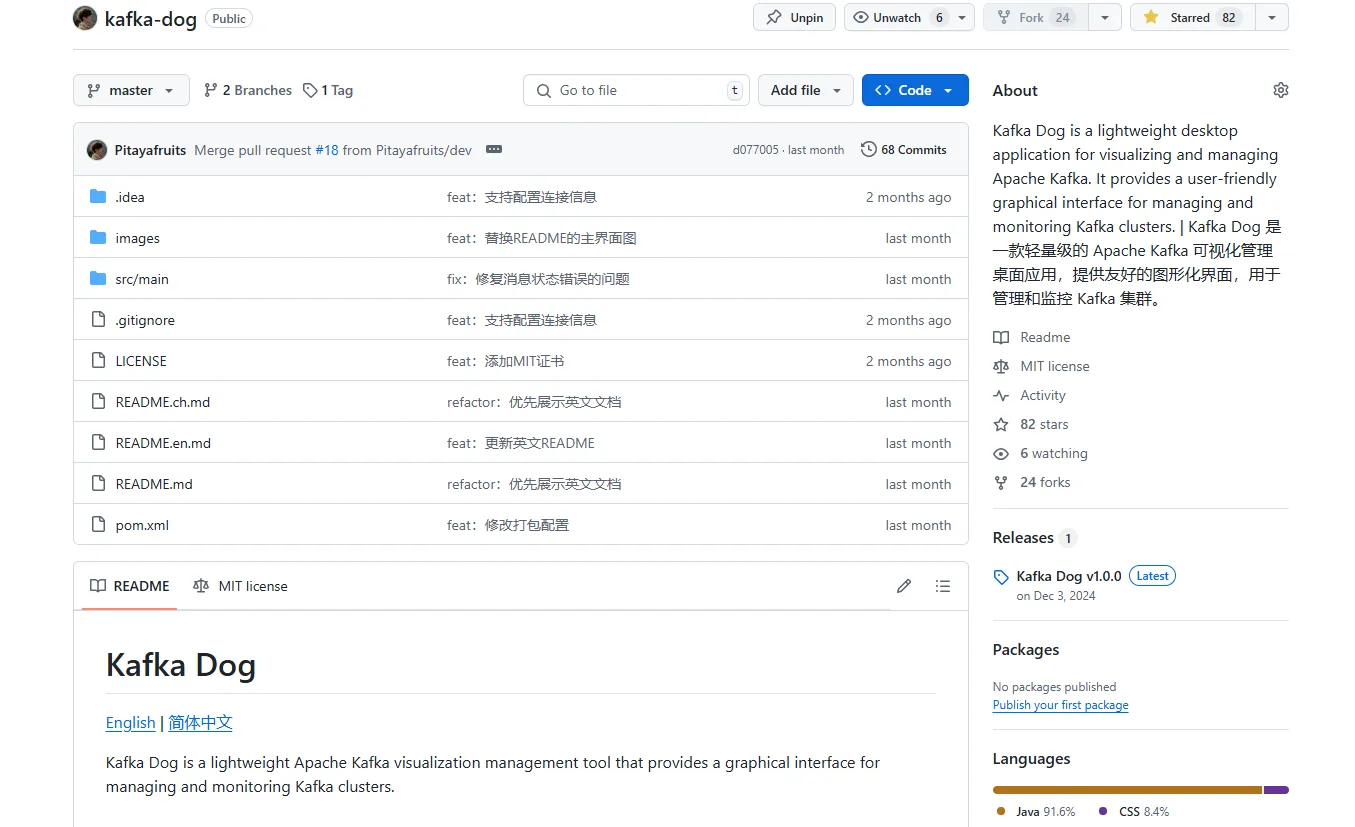The width and height of the screenshot is (1355, 827).
Task: Click the Pitayafruits author name
Action: point(151,150)
